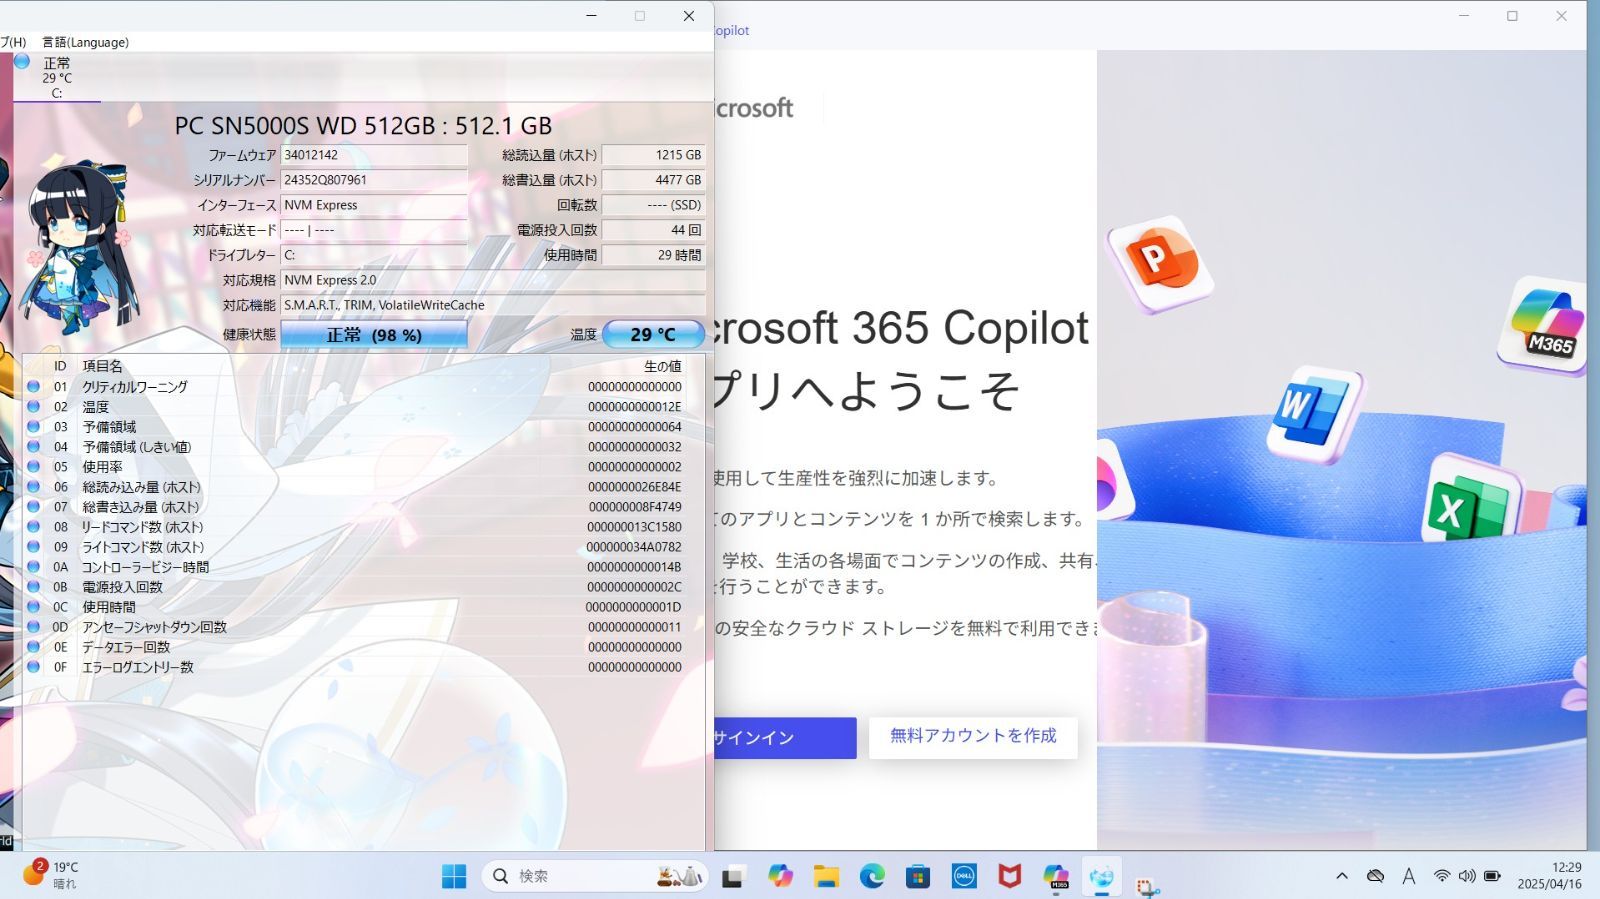Click the OneDrive tray icon
This screenshot has height=899, width=1600.
tap(1376, 876)
